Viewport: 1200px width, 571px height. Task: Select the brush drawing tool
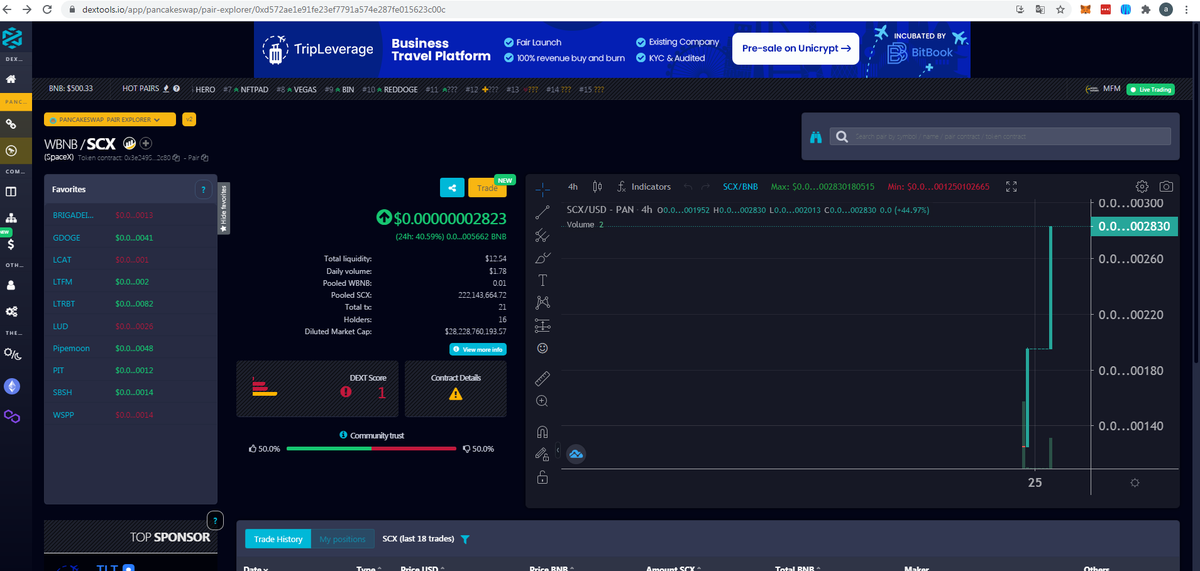pyautogui.click(x=542, y=258)
